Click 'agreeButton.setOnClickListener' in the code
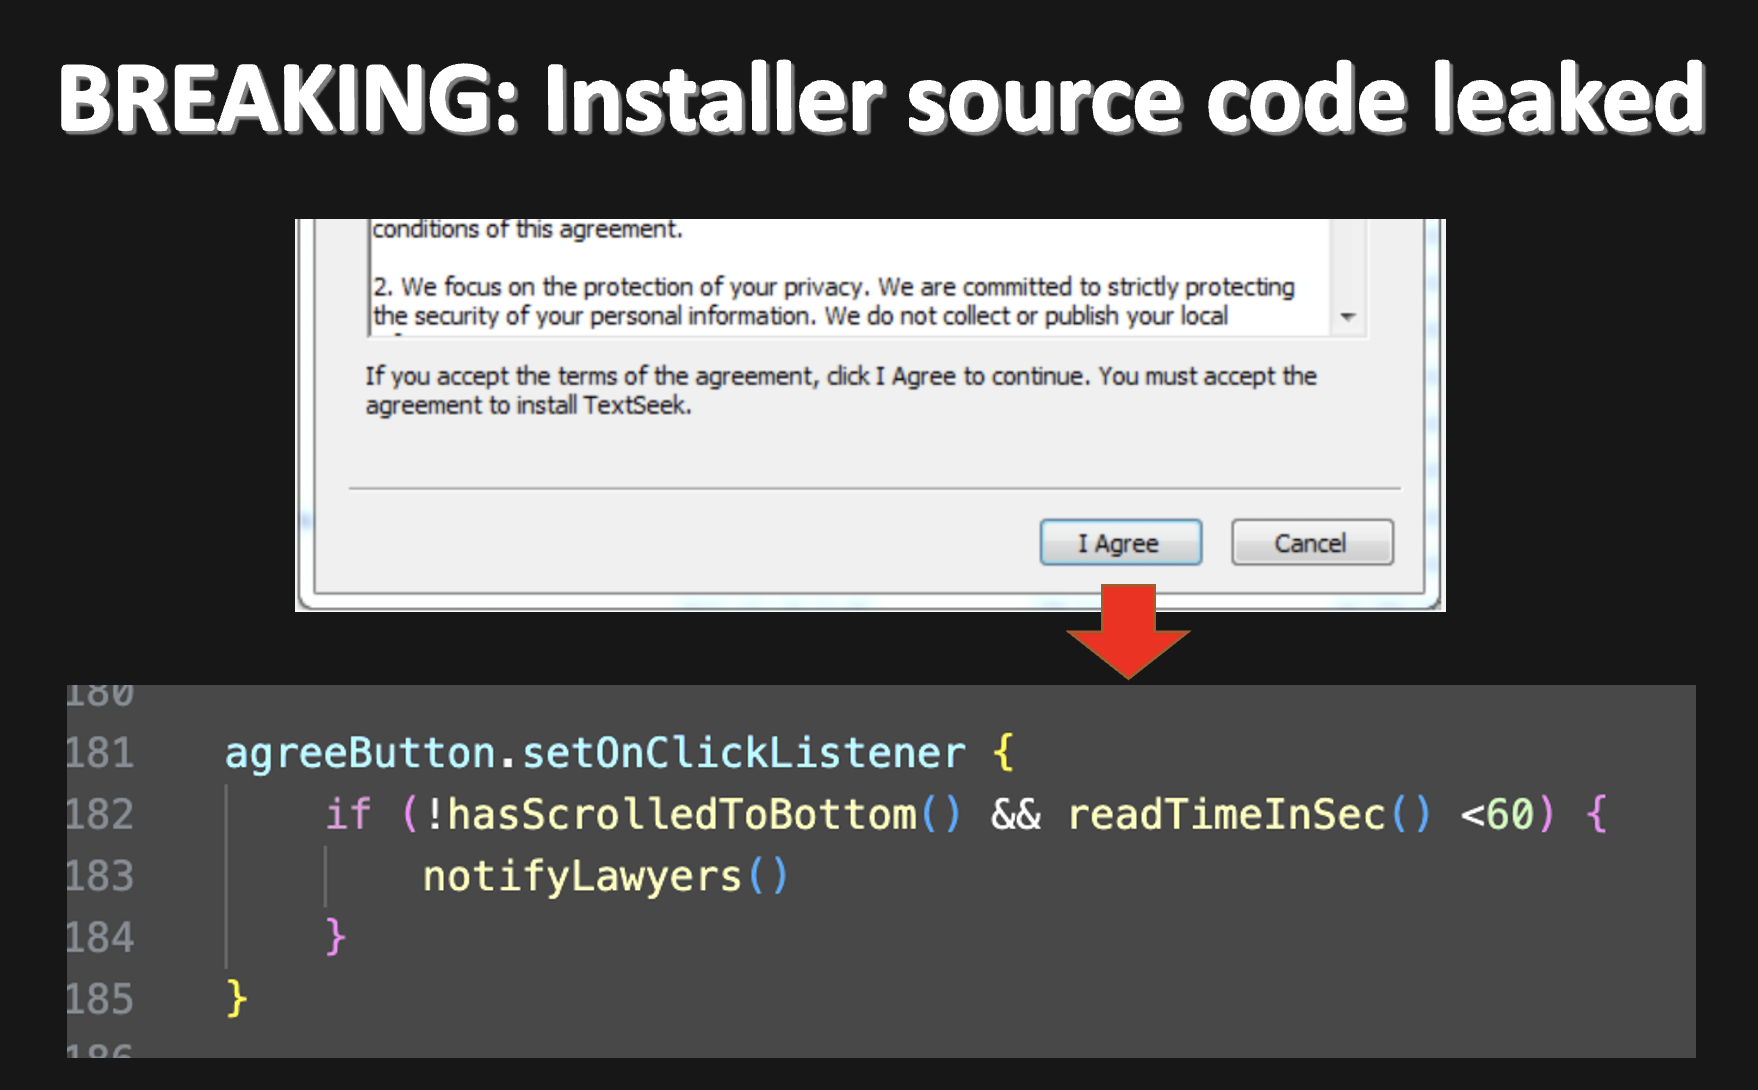The width and height of the screenshot is (1758, 1090). point(595,753)
